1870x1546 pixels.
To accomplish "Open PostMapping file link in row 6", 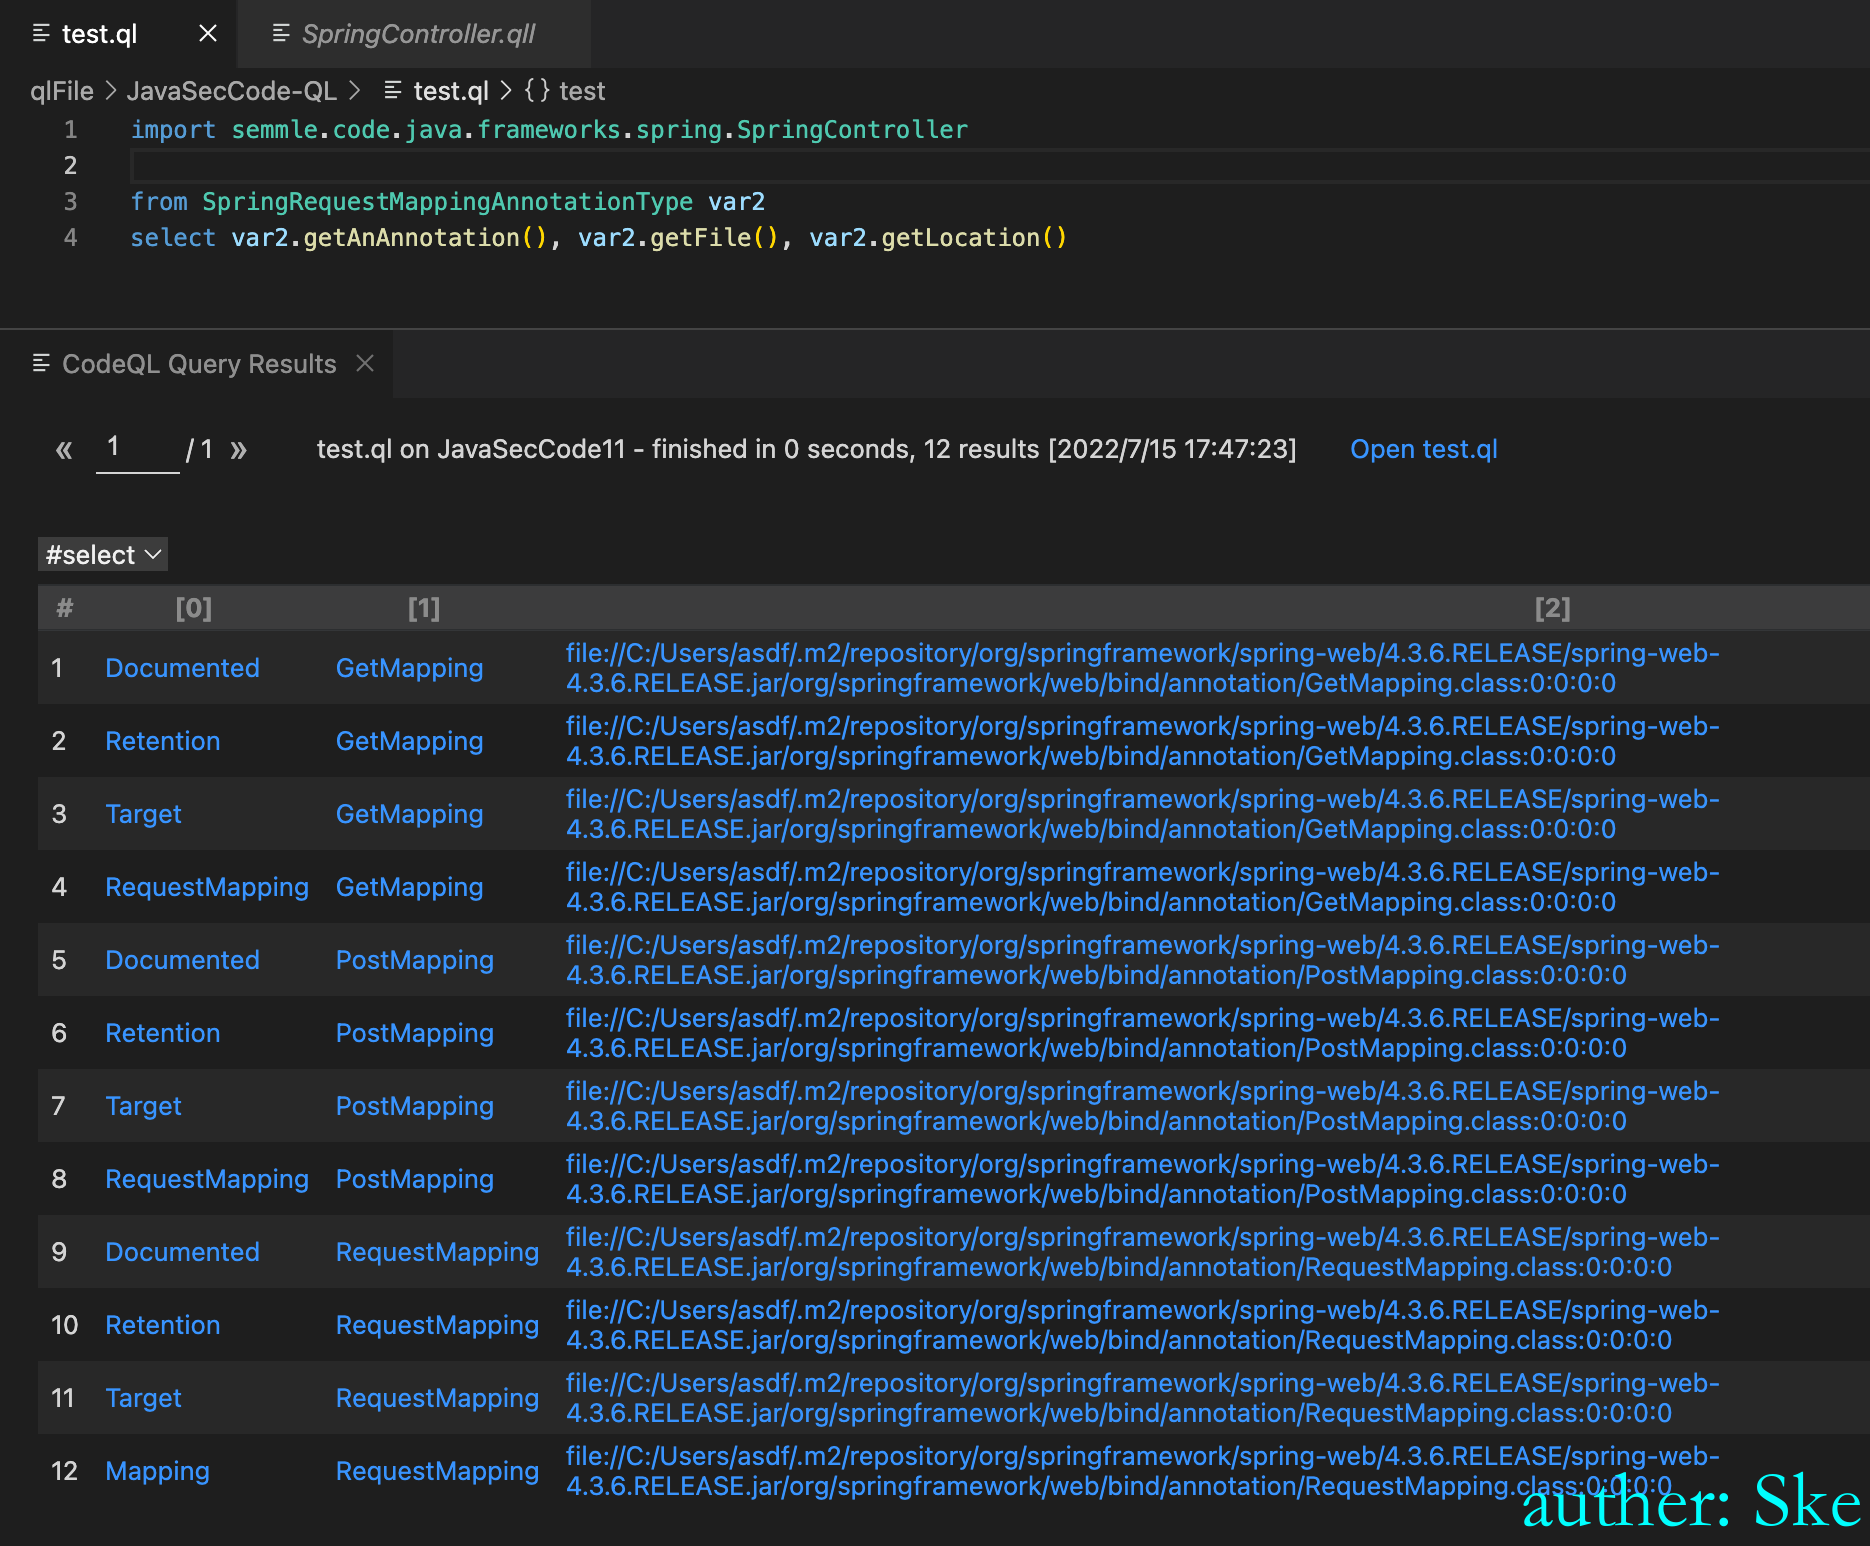I will (414, 1033).
